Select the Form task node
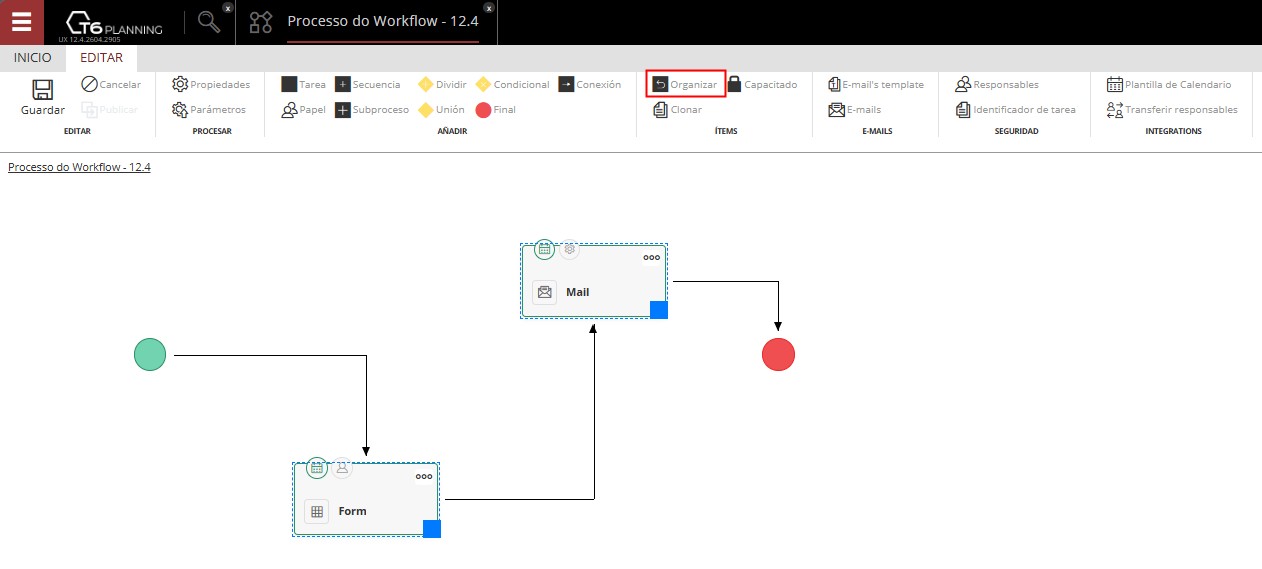The width and height of the screenshot is (1262, 569). (366, 500)
